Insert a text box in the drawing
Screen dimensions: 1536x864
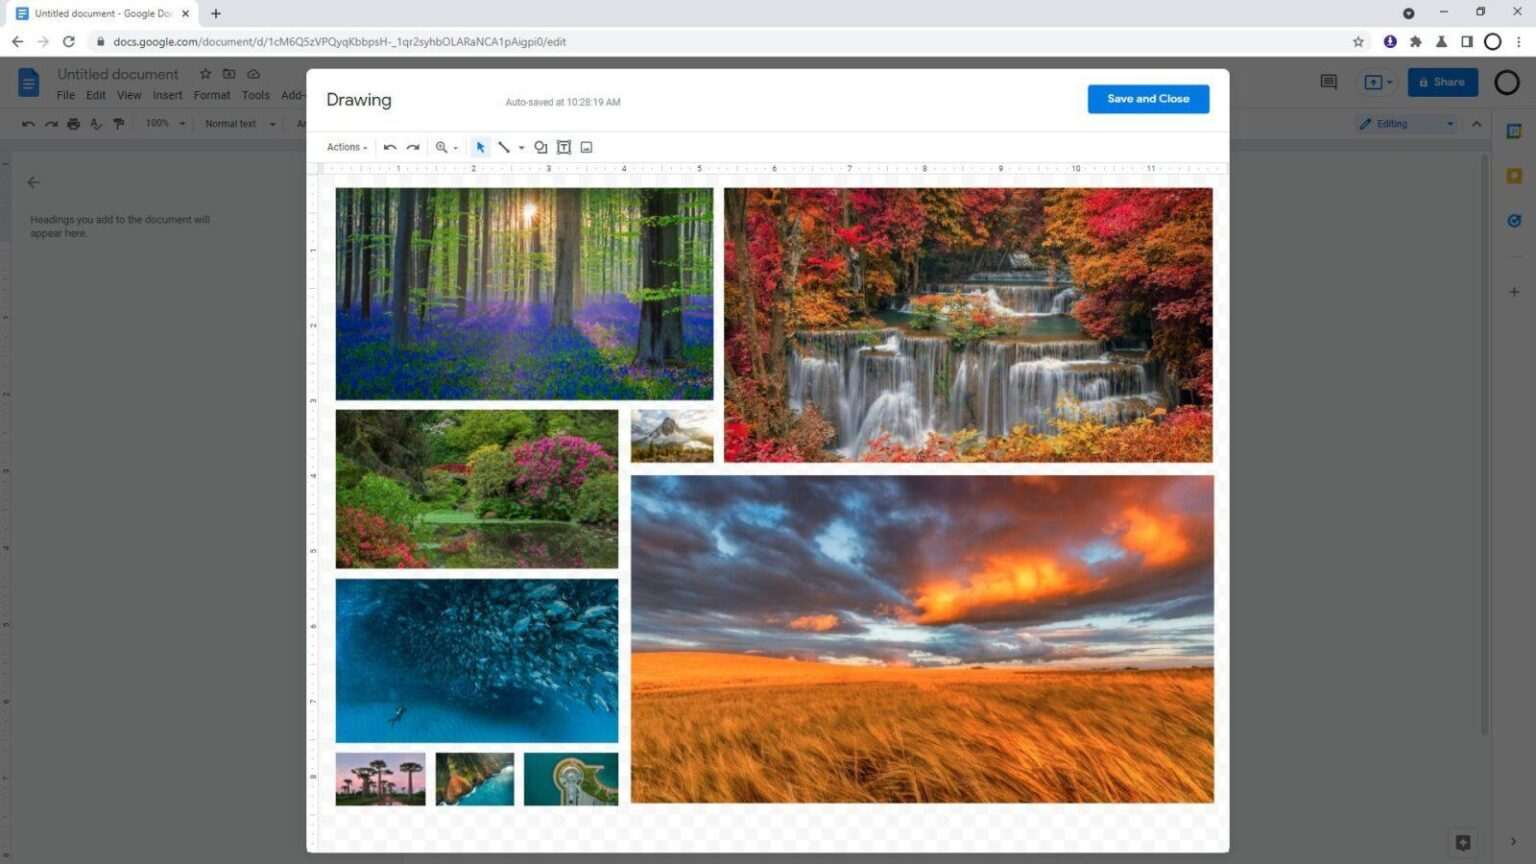563,147
